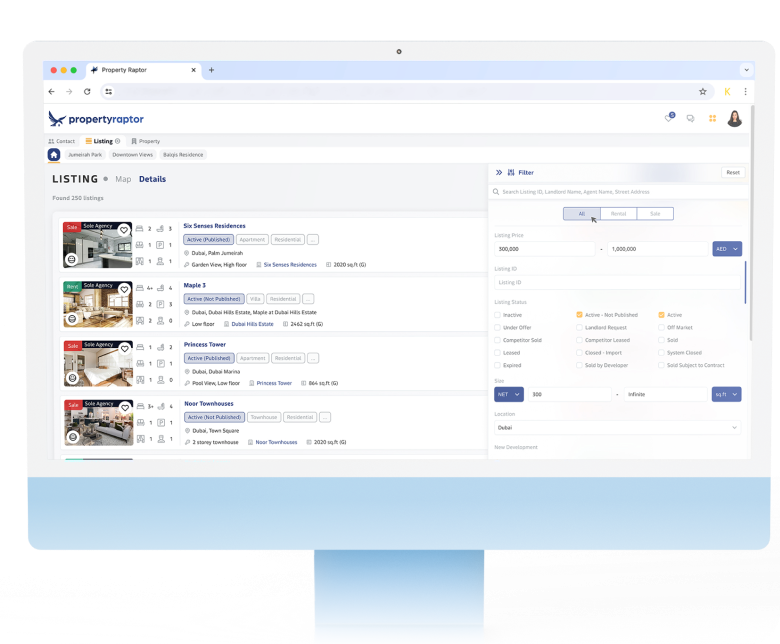Image resolution: width=780 pixels, height=644 pixels.
Task: Enable the Off Market checkbox
Action: [662, 328]
